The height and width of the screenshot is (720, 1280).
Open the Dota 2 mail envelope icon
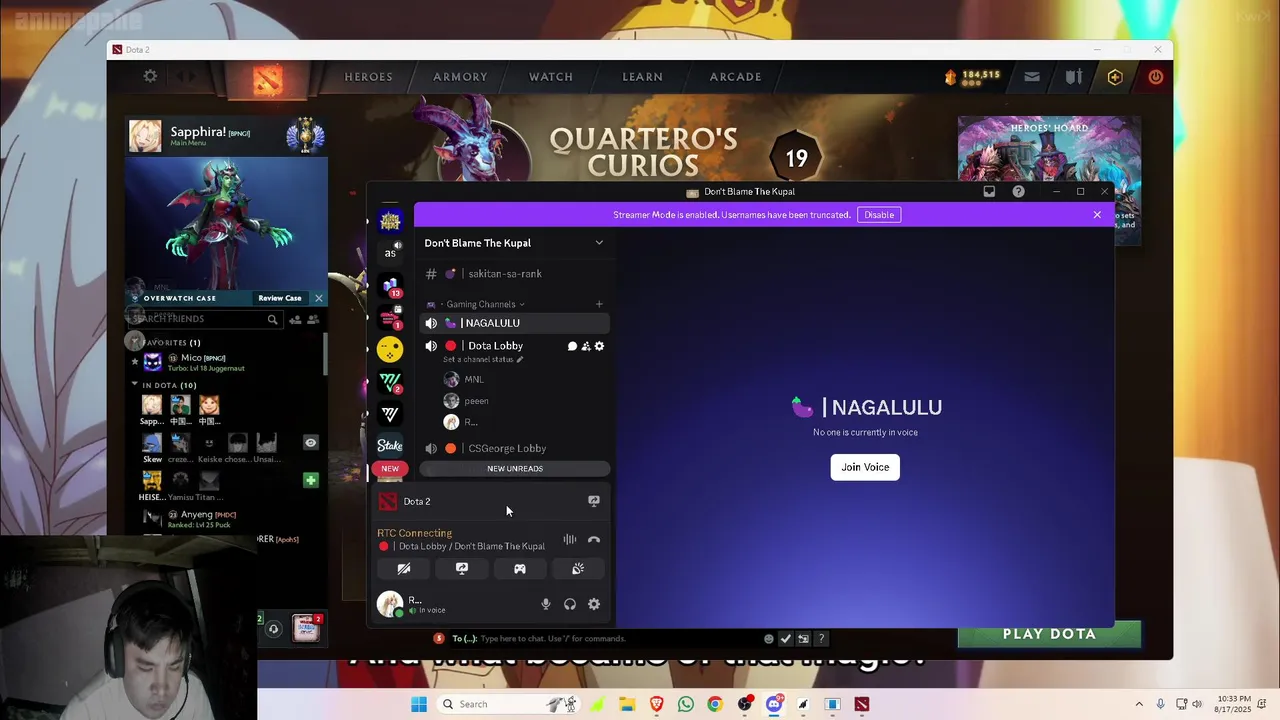coord(1032,77)
